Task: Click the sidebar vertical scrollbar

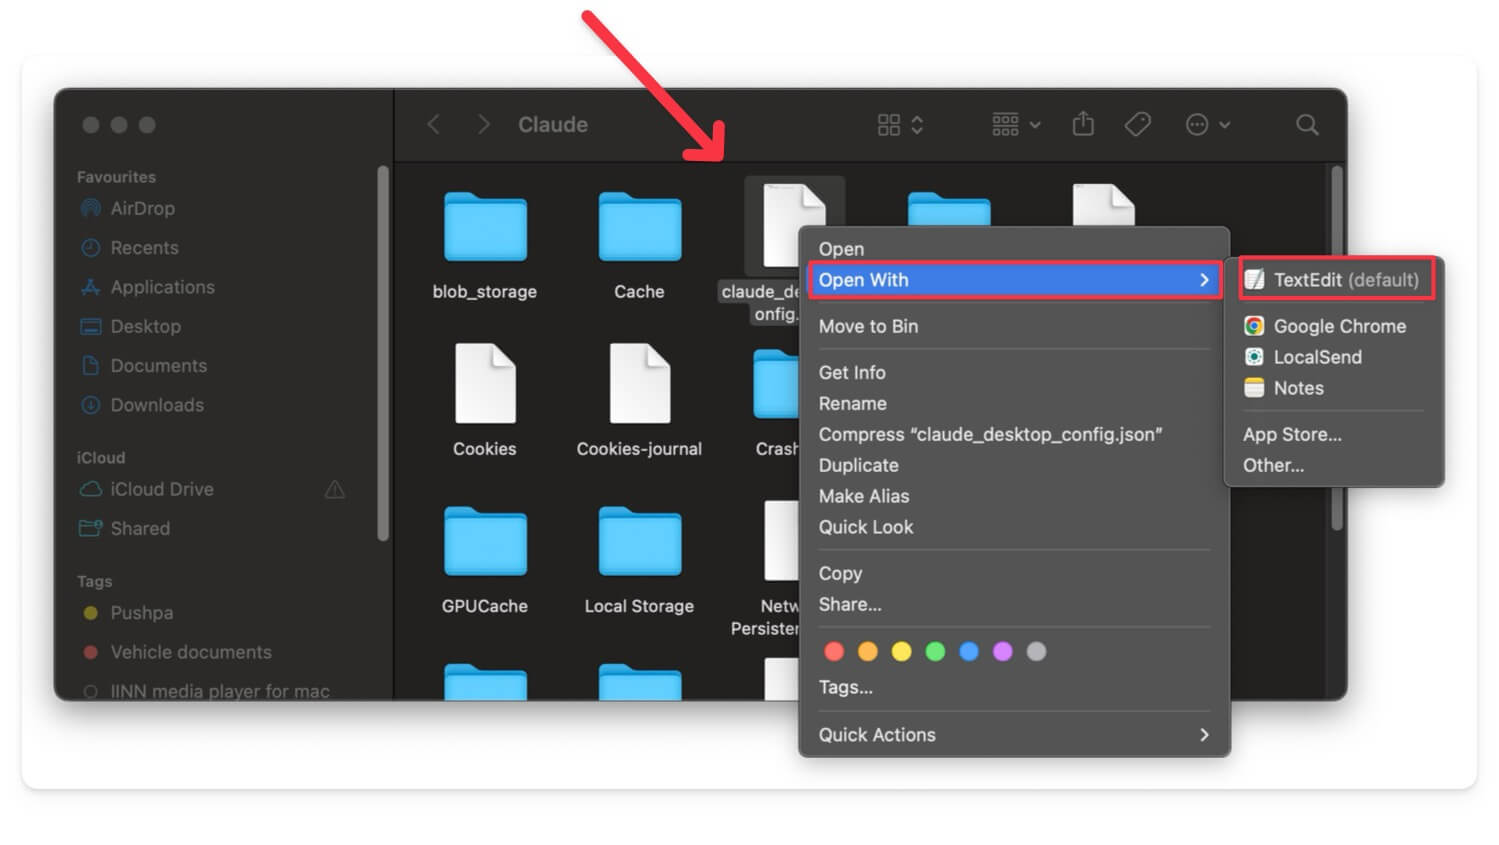Action: pyautogui.click(x=382, y=353)
